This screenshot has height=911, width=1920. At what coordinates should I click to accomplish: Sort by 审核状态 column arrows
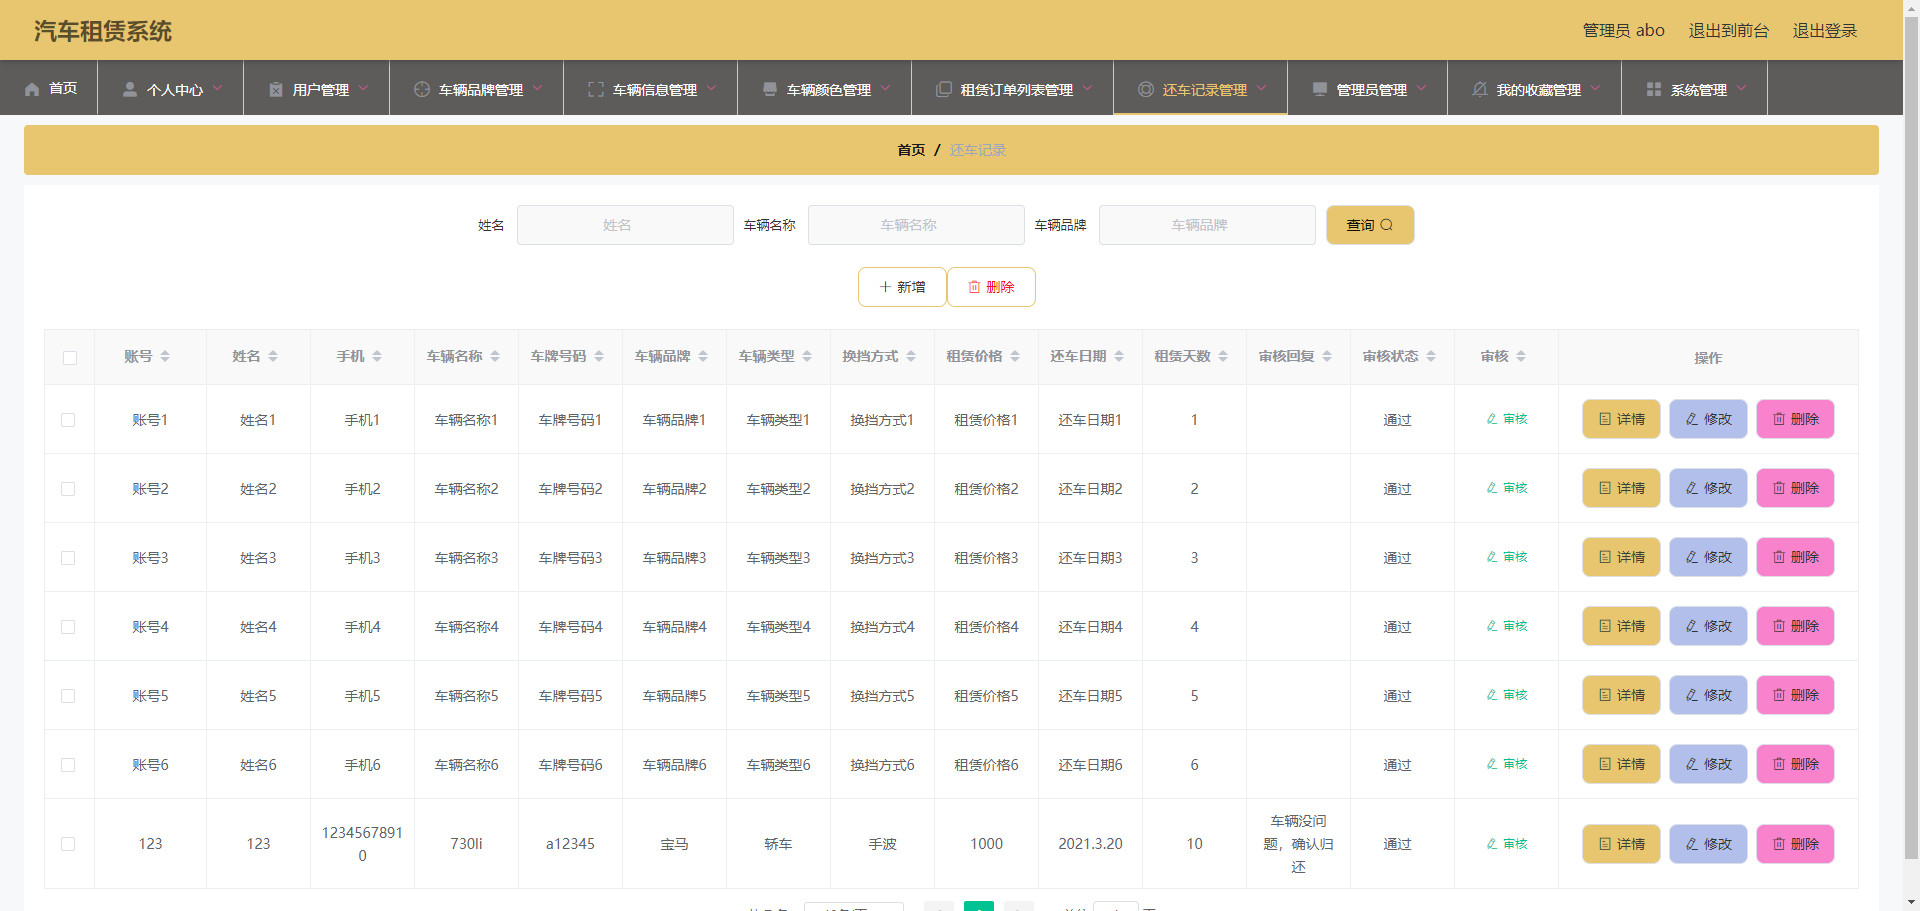click(1431, 356)
